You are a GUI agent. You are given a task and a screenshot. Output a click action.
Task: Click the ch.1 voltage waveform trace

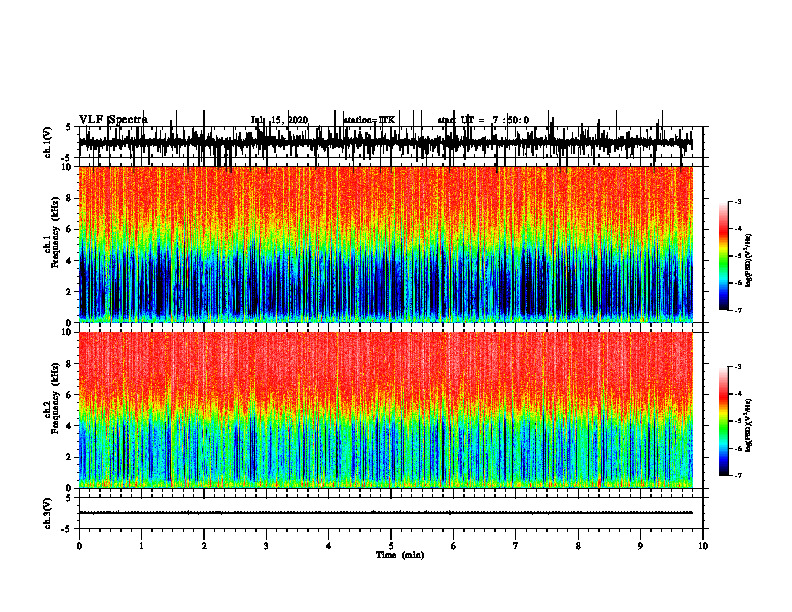[385, 143]
